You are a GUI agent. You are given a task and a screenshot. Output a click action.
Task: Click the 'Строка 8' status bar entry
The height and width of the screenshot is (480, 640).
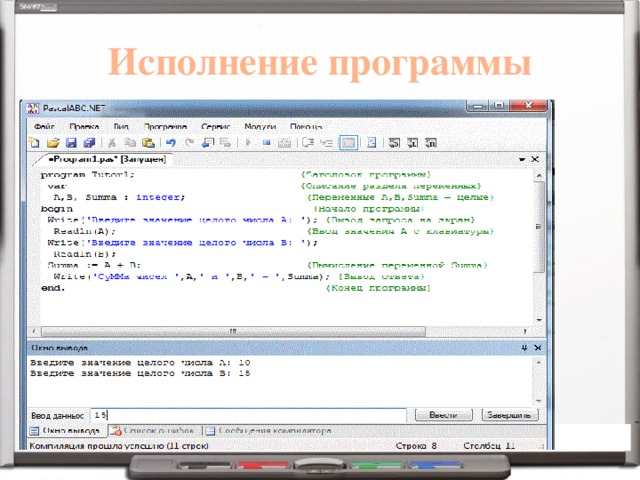(416, 446)
